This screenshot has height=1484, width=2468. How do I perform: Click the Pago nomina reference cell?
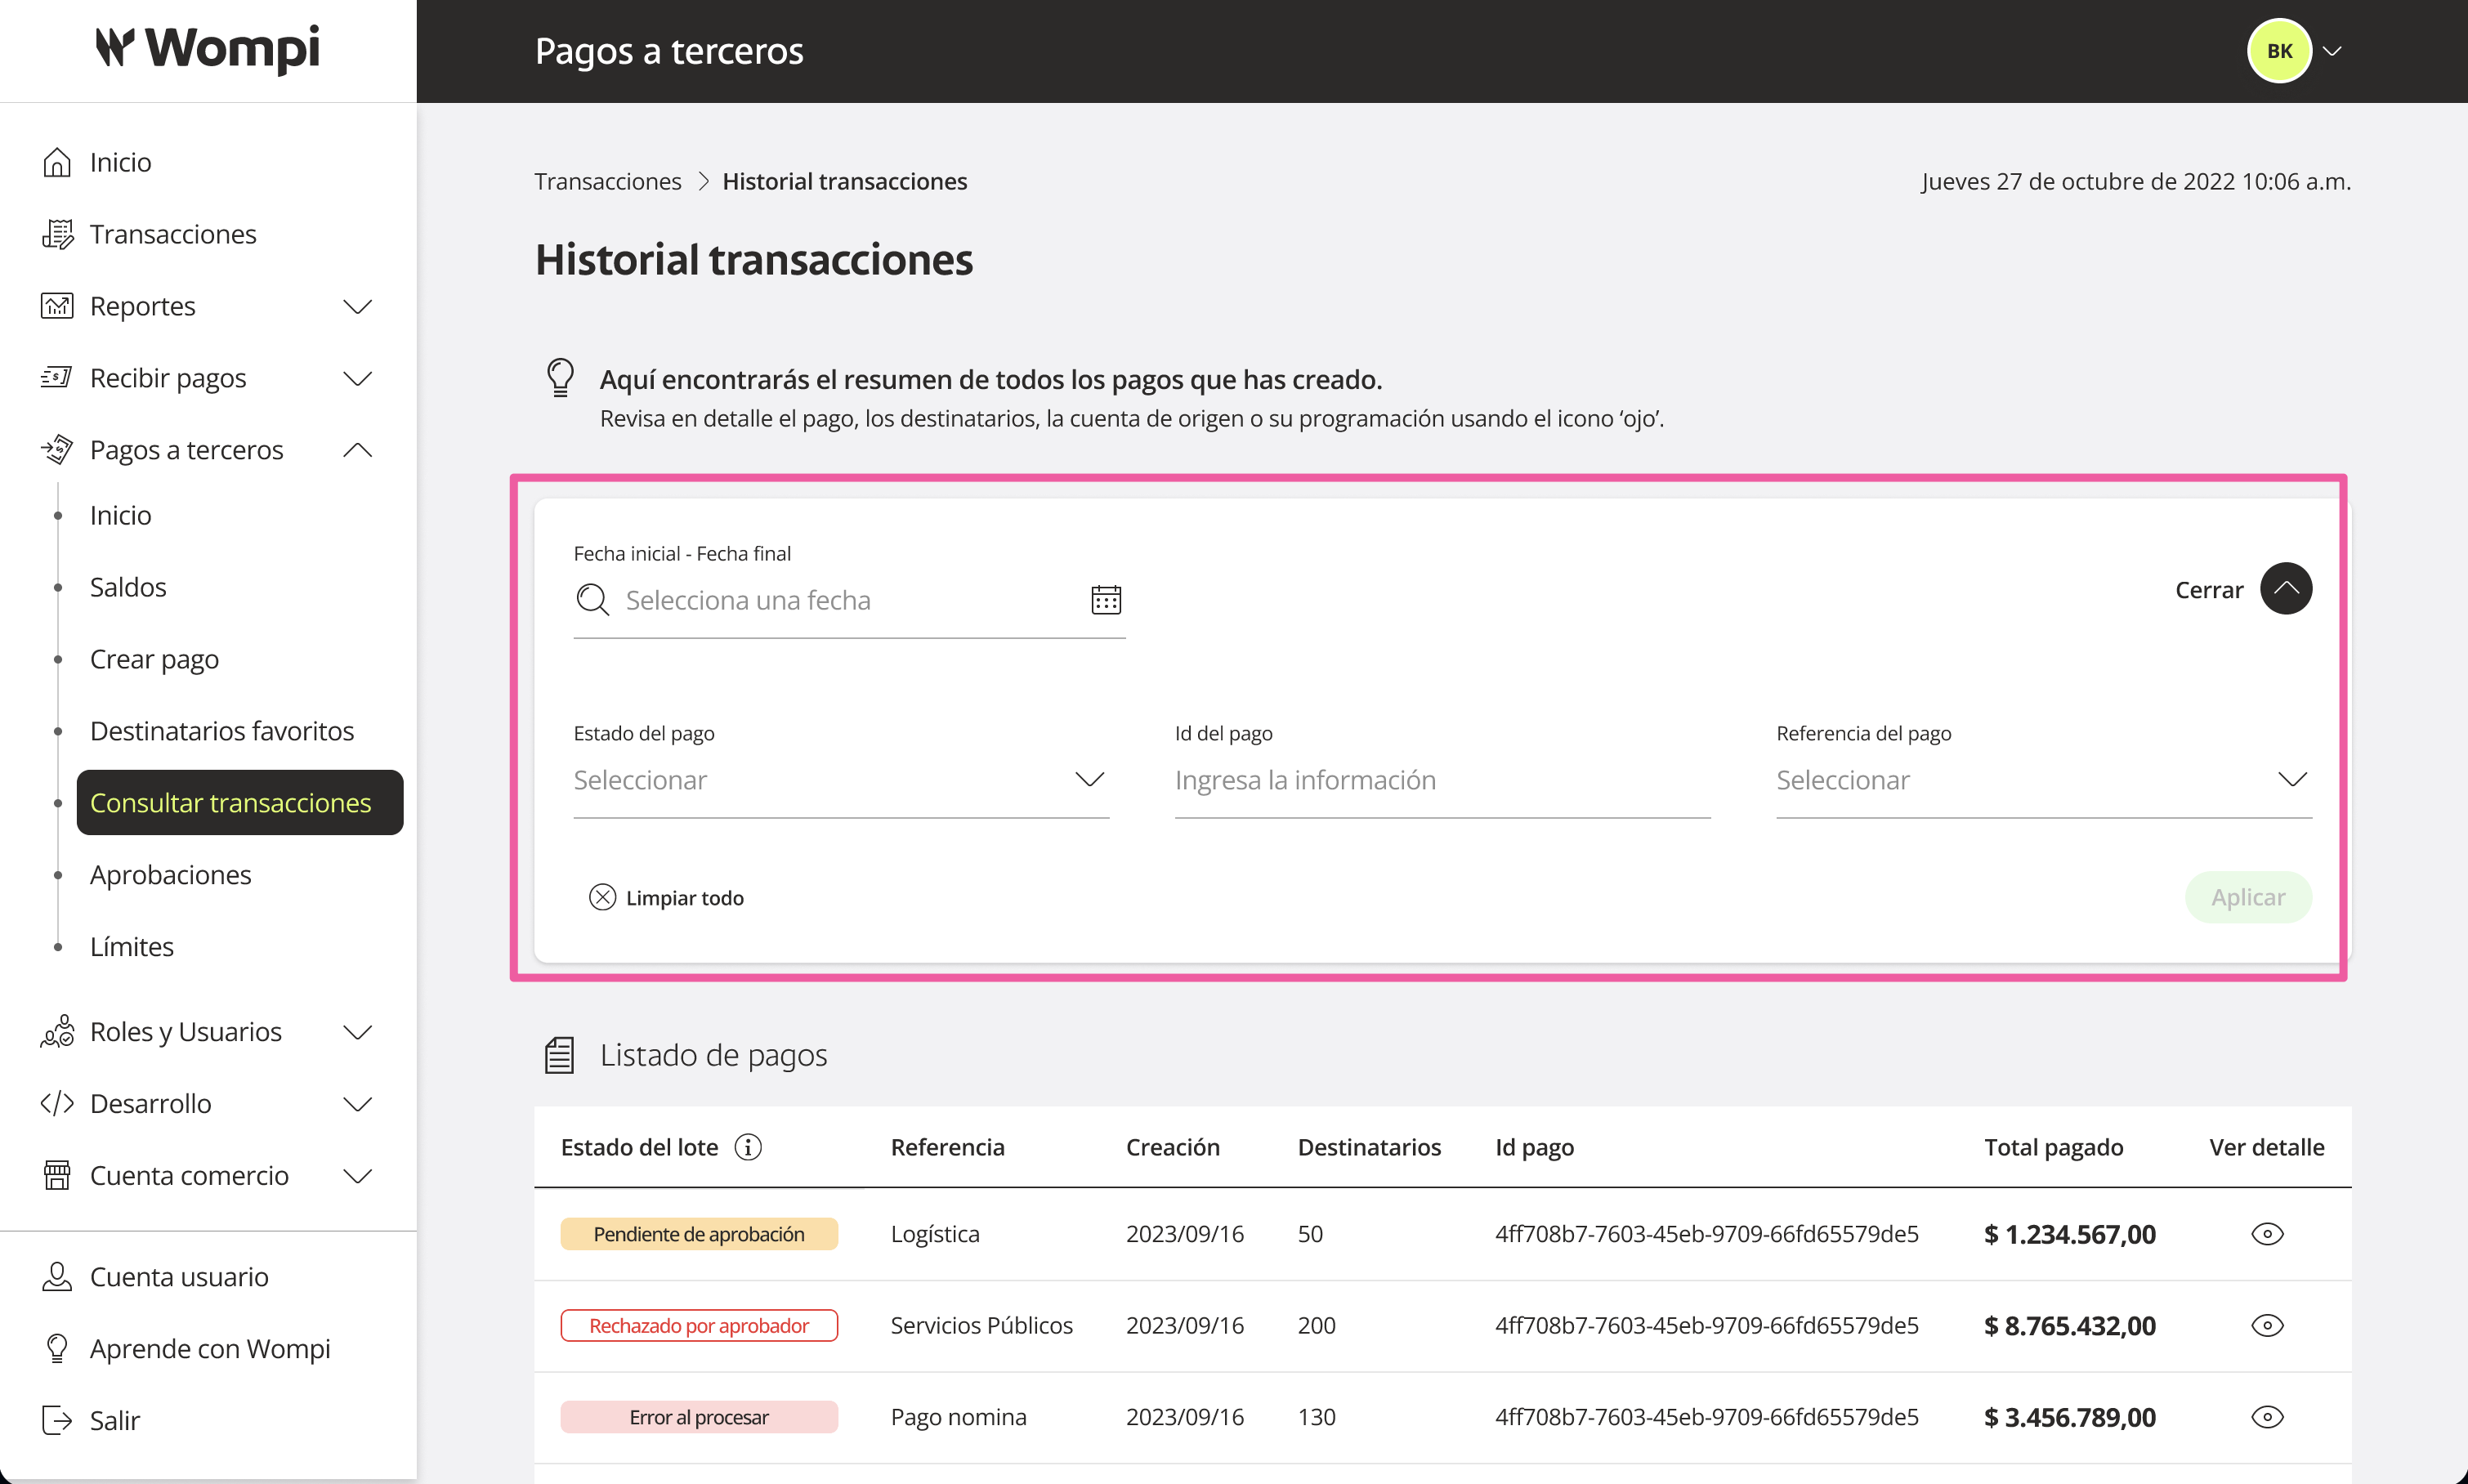[x=958, y=1417]
